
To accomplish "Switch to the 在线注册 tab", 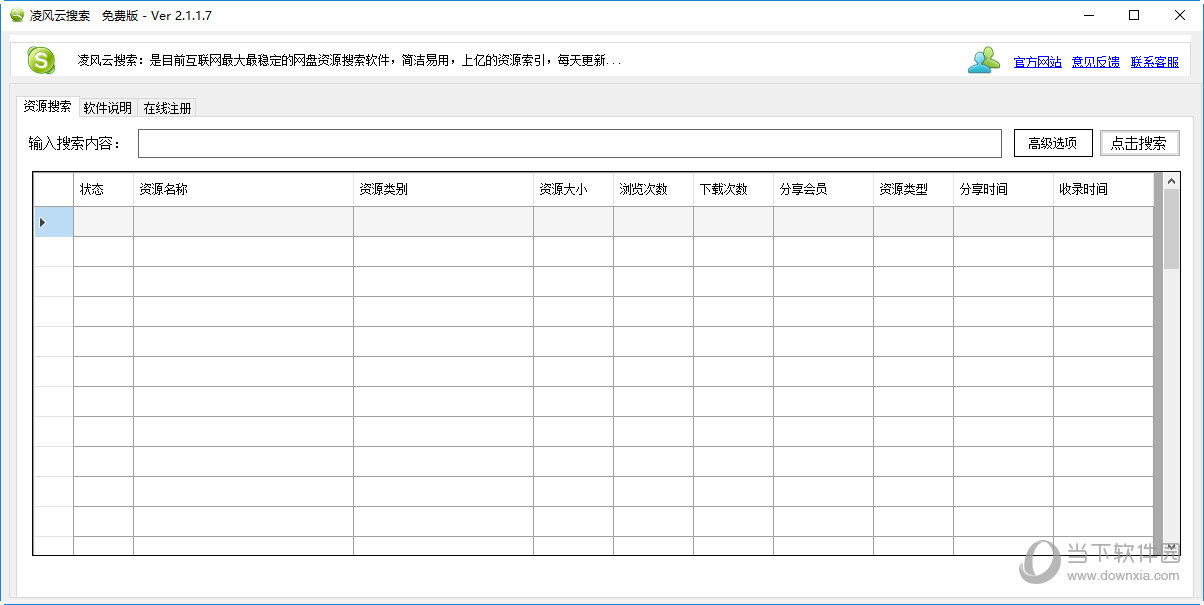I will (x=167, y=108).
